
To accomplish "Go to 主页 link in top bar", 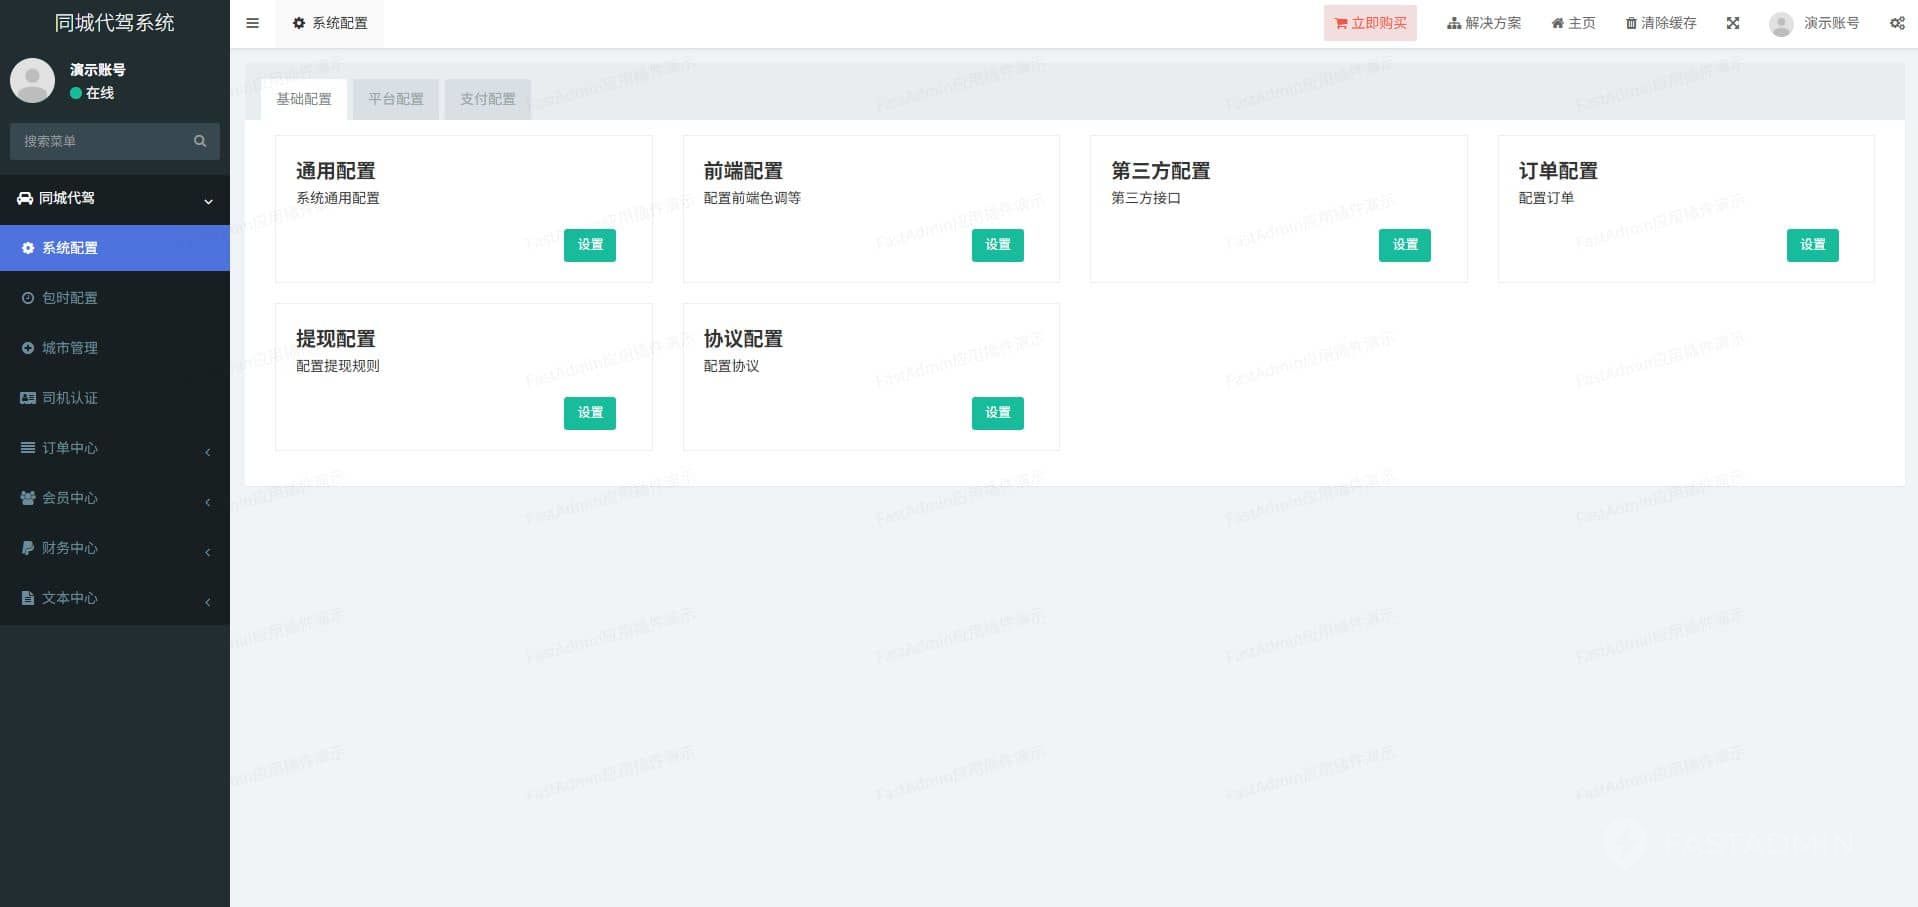I will (x=1573, y=23).
